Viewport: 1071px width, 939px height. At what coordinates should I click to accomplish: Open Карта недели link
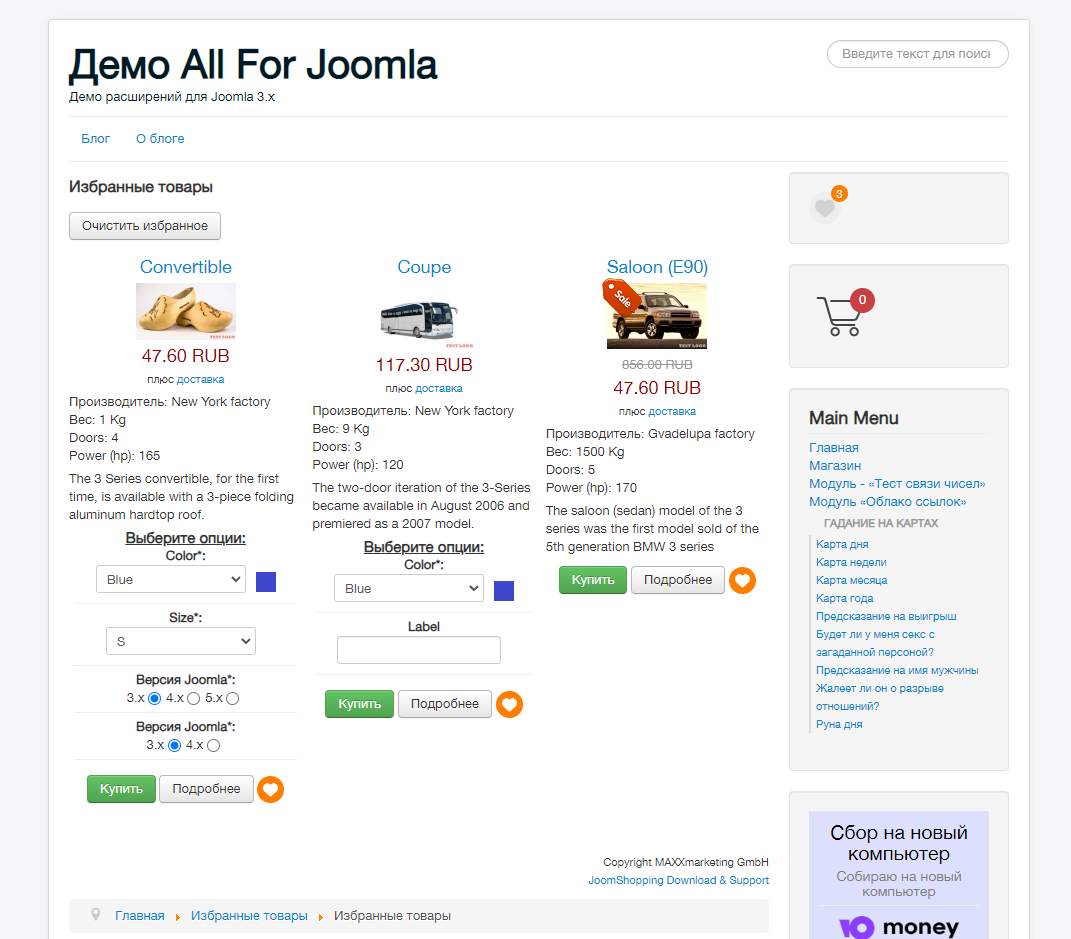[x=851, y=563]
